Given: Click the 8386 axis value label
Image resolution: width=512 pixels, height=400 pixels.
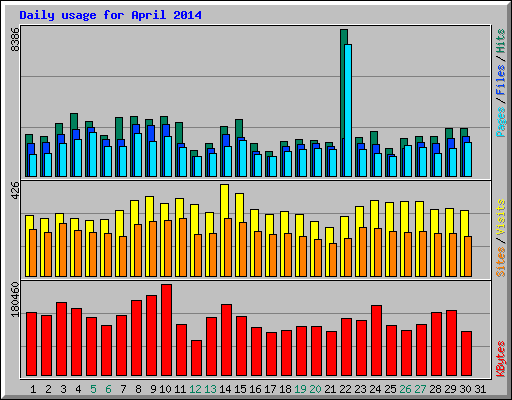Looking at the screenshot, I should 15,39.
